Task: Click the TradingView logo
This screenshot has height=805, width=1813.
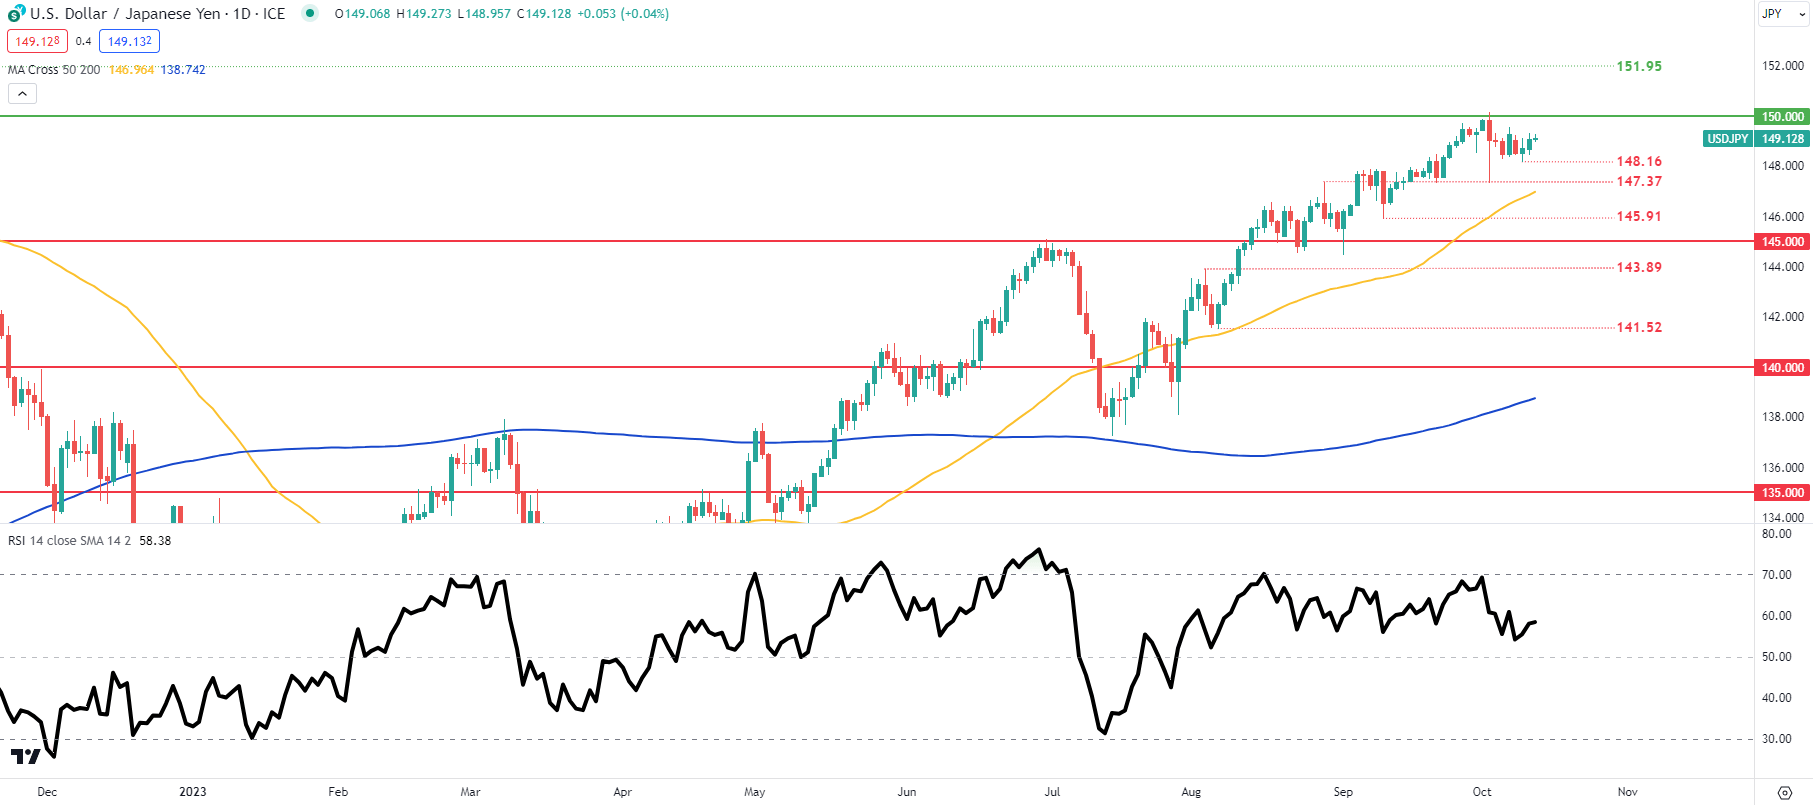Action: click(25, 756)
